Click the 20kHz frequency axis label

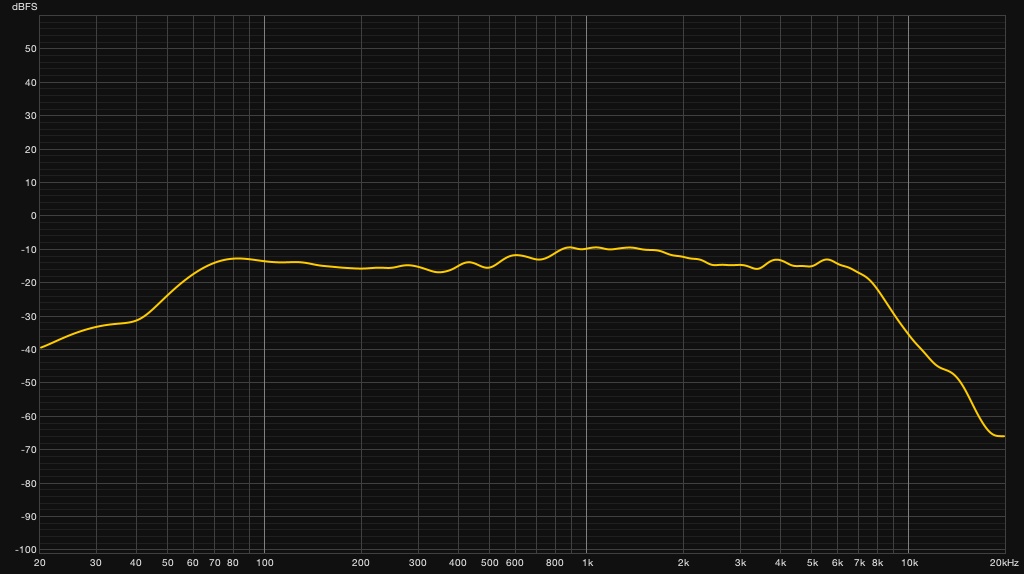[x=1004, y=563]
